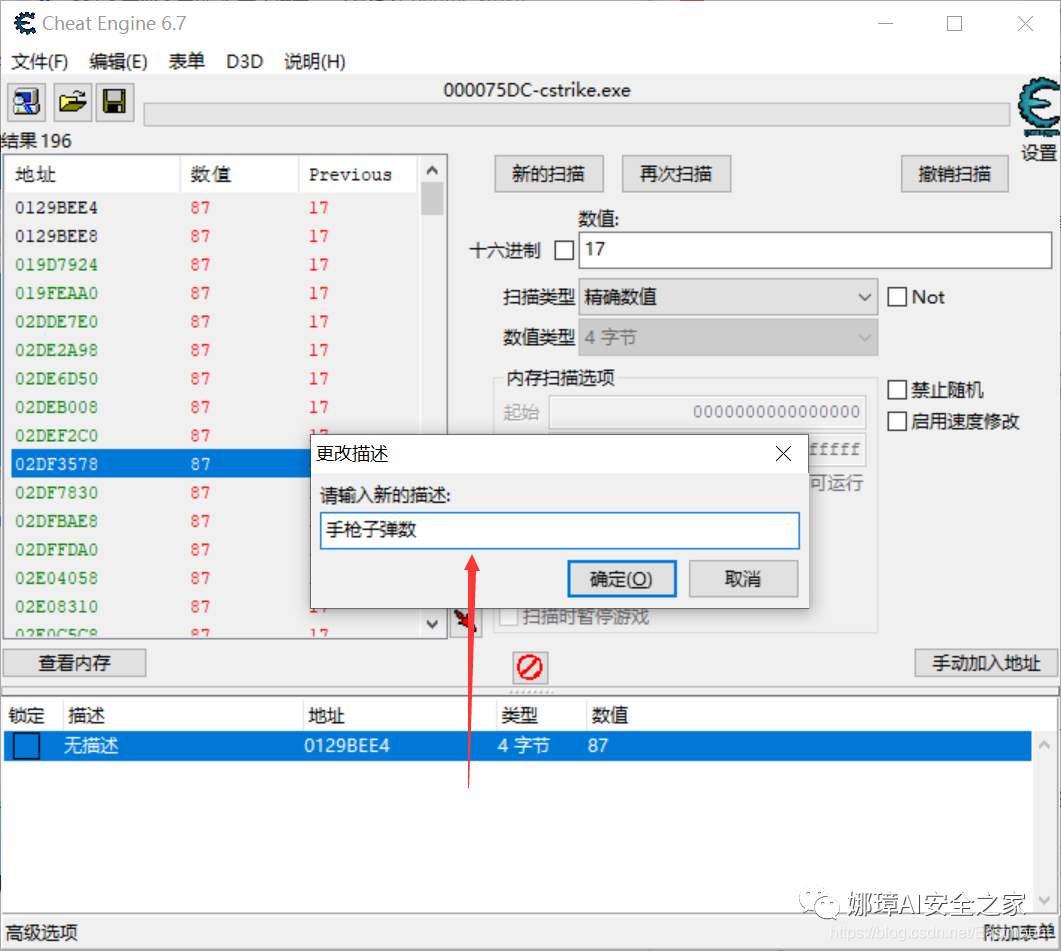The image size is (1061, 951).
Task: Click the 类型 column header in address table
Action: click(x=541, y=715)
